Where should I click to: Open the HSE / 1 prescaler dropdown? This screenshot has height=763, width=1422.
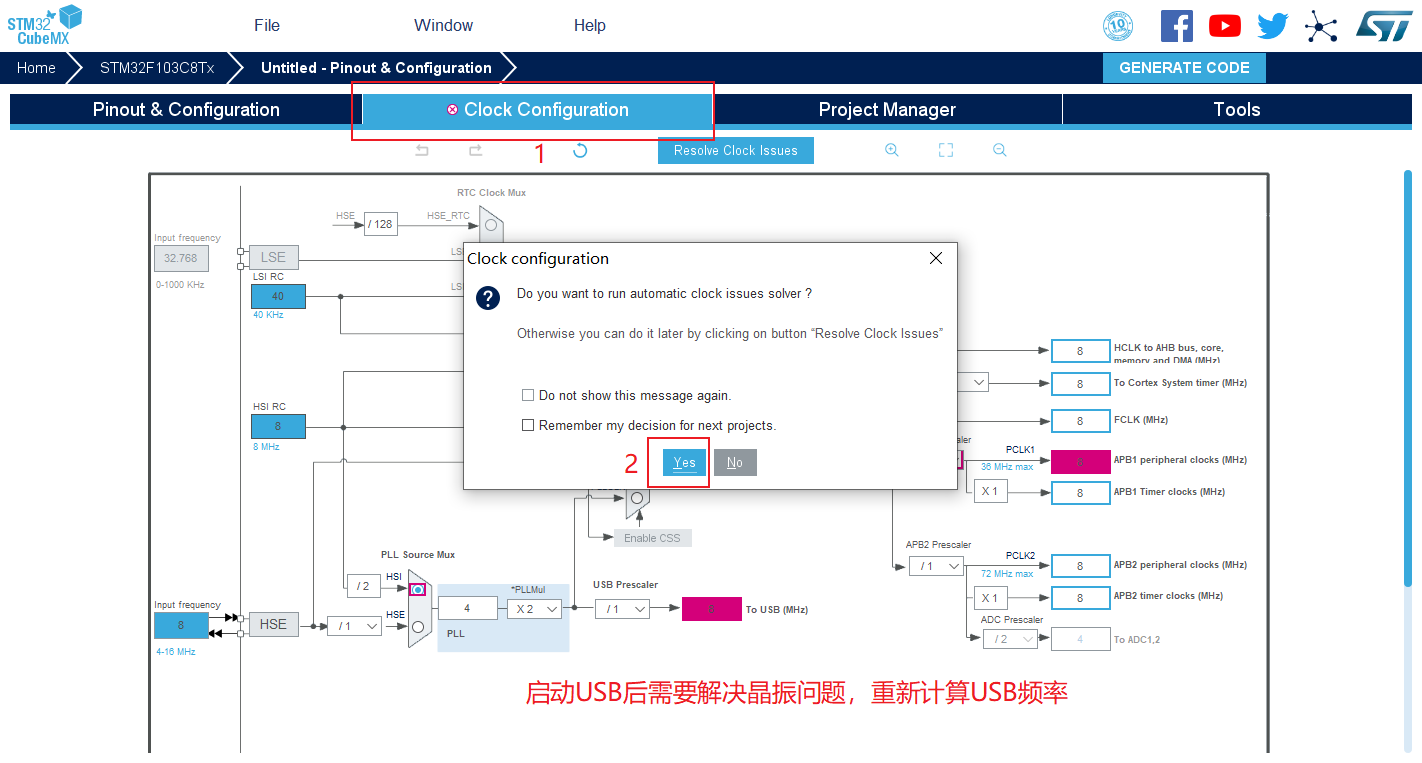pos(354,625)
